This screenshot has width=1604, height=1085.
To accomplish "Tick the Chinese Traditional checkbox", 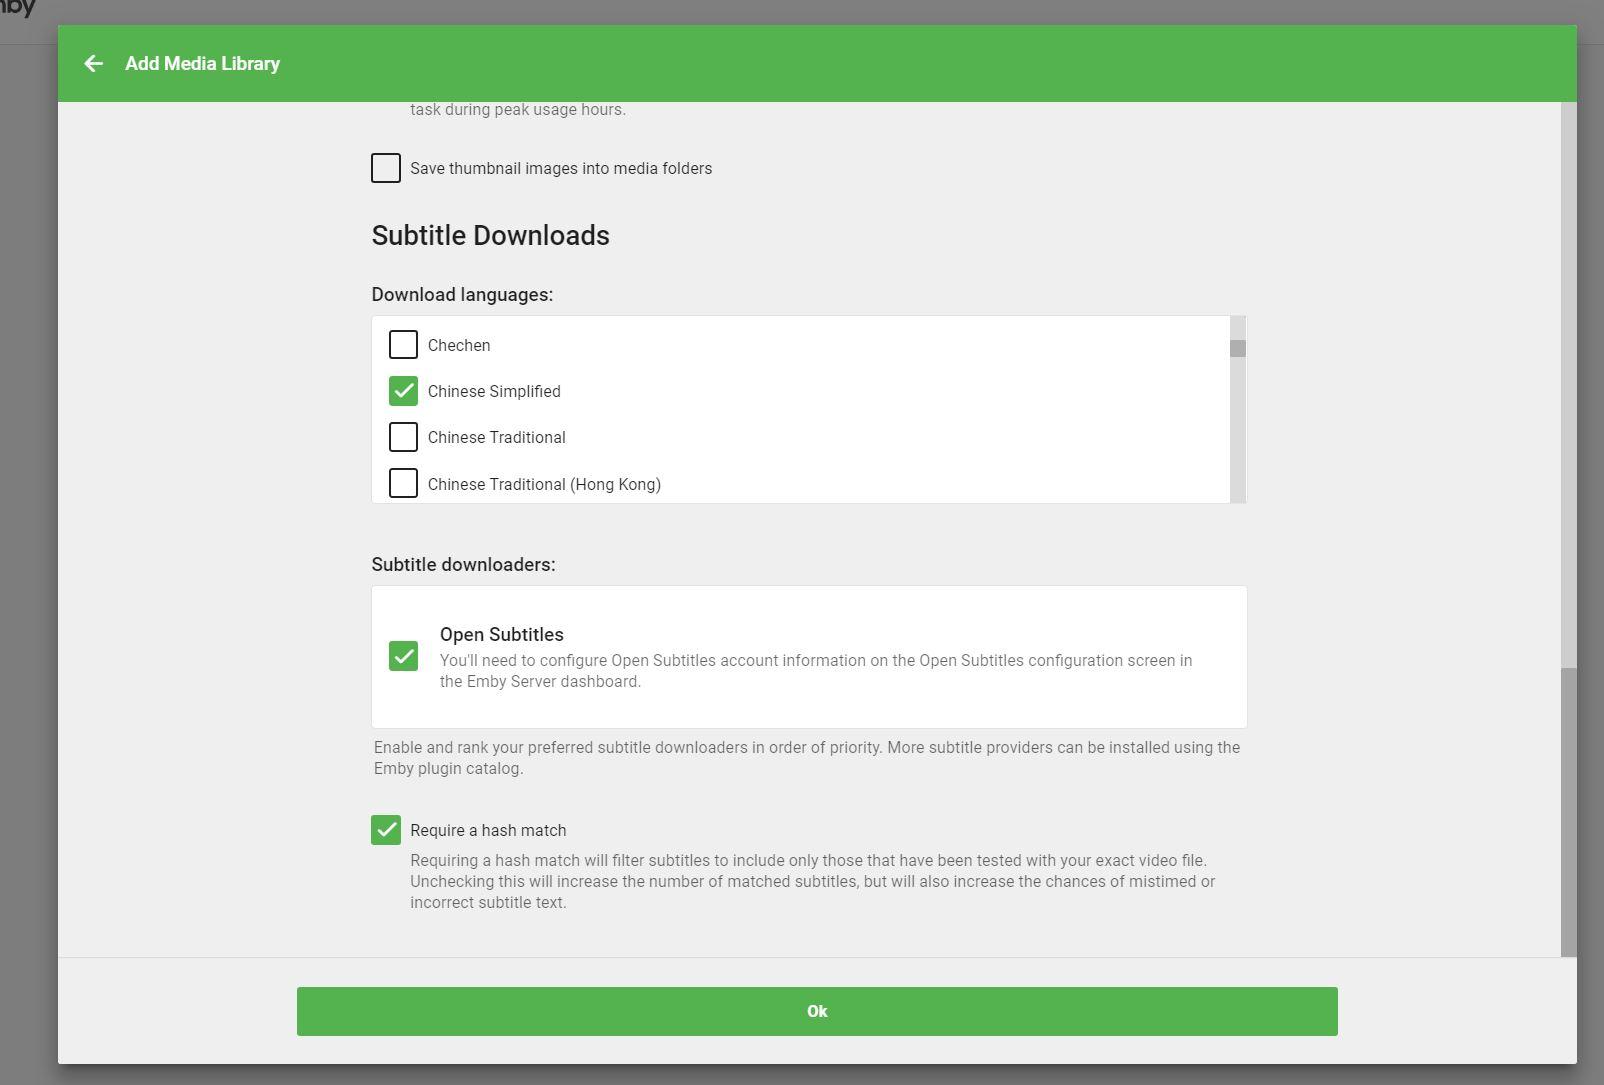I will pyautogui.click(x=403, y=437).
